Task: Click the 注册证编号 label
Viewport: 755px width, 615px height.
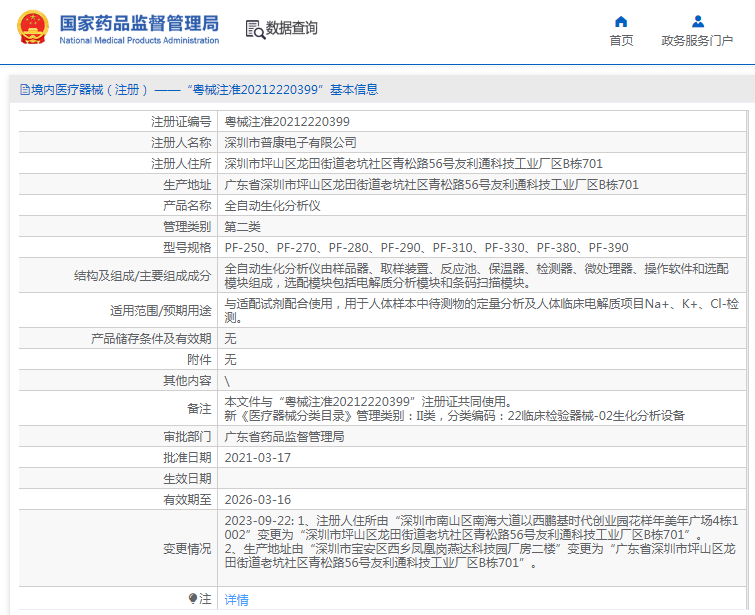Action: (x=181, y=122)
